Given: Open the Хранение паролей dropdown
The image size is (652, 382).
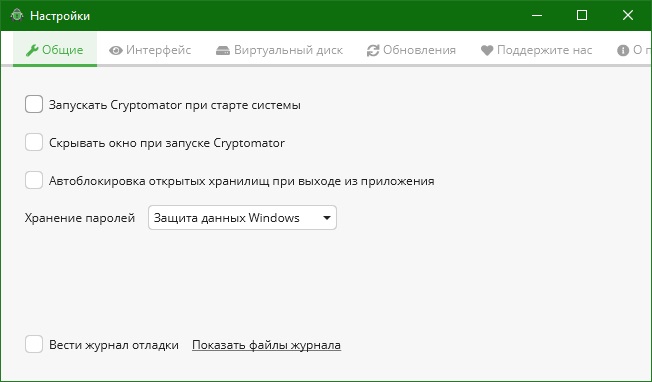Looking at the screenshot, I should click(x=242, y=217).
